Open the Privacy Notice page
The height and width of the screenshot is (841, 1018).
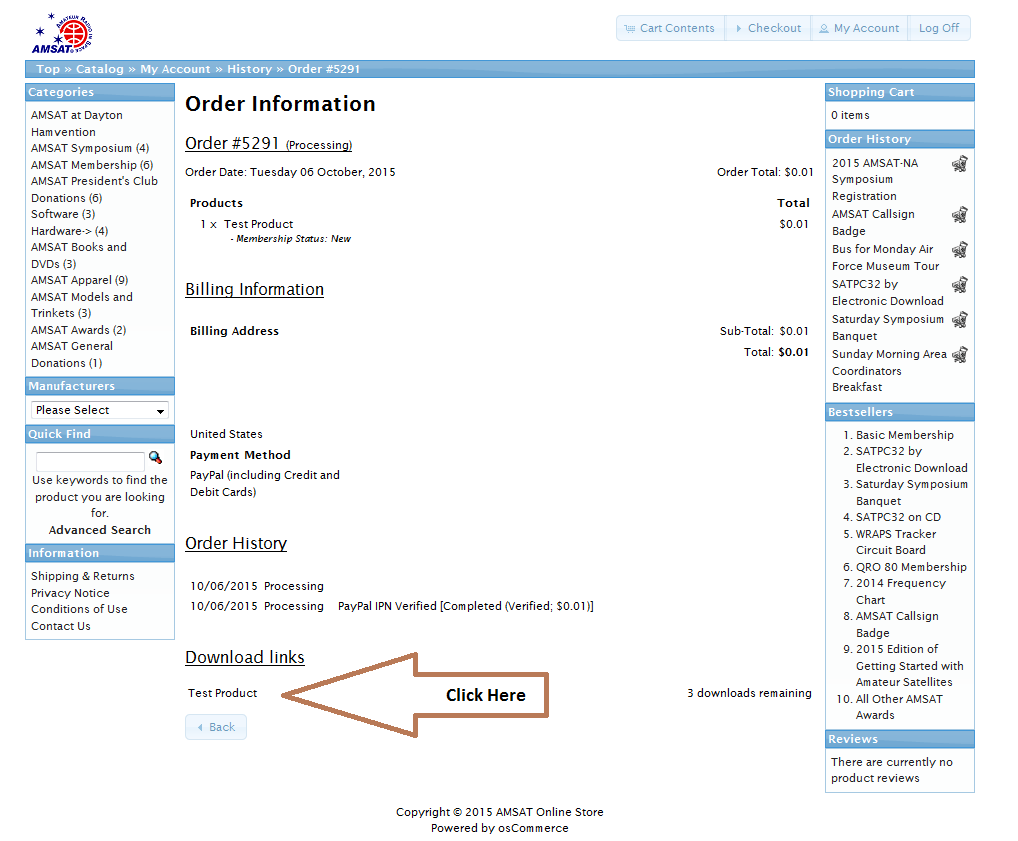tap(70, 593)
